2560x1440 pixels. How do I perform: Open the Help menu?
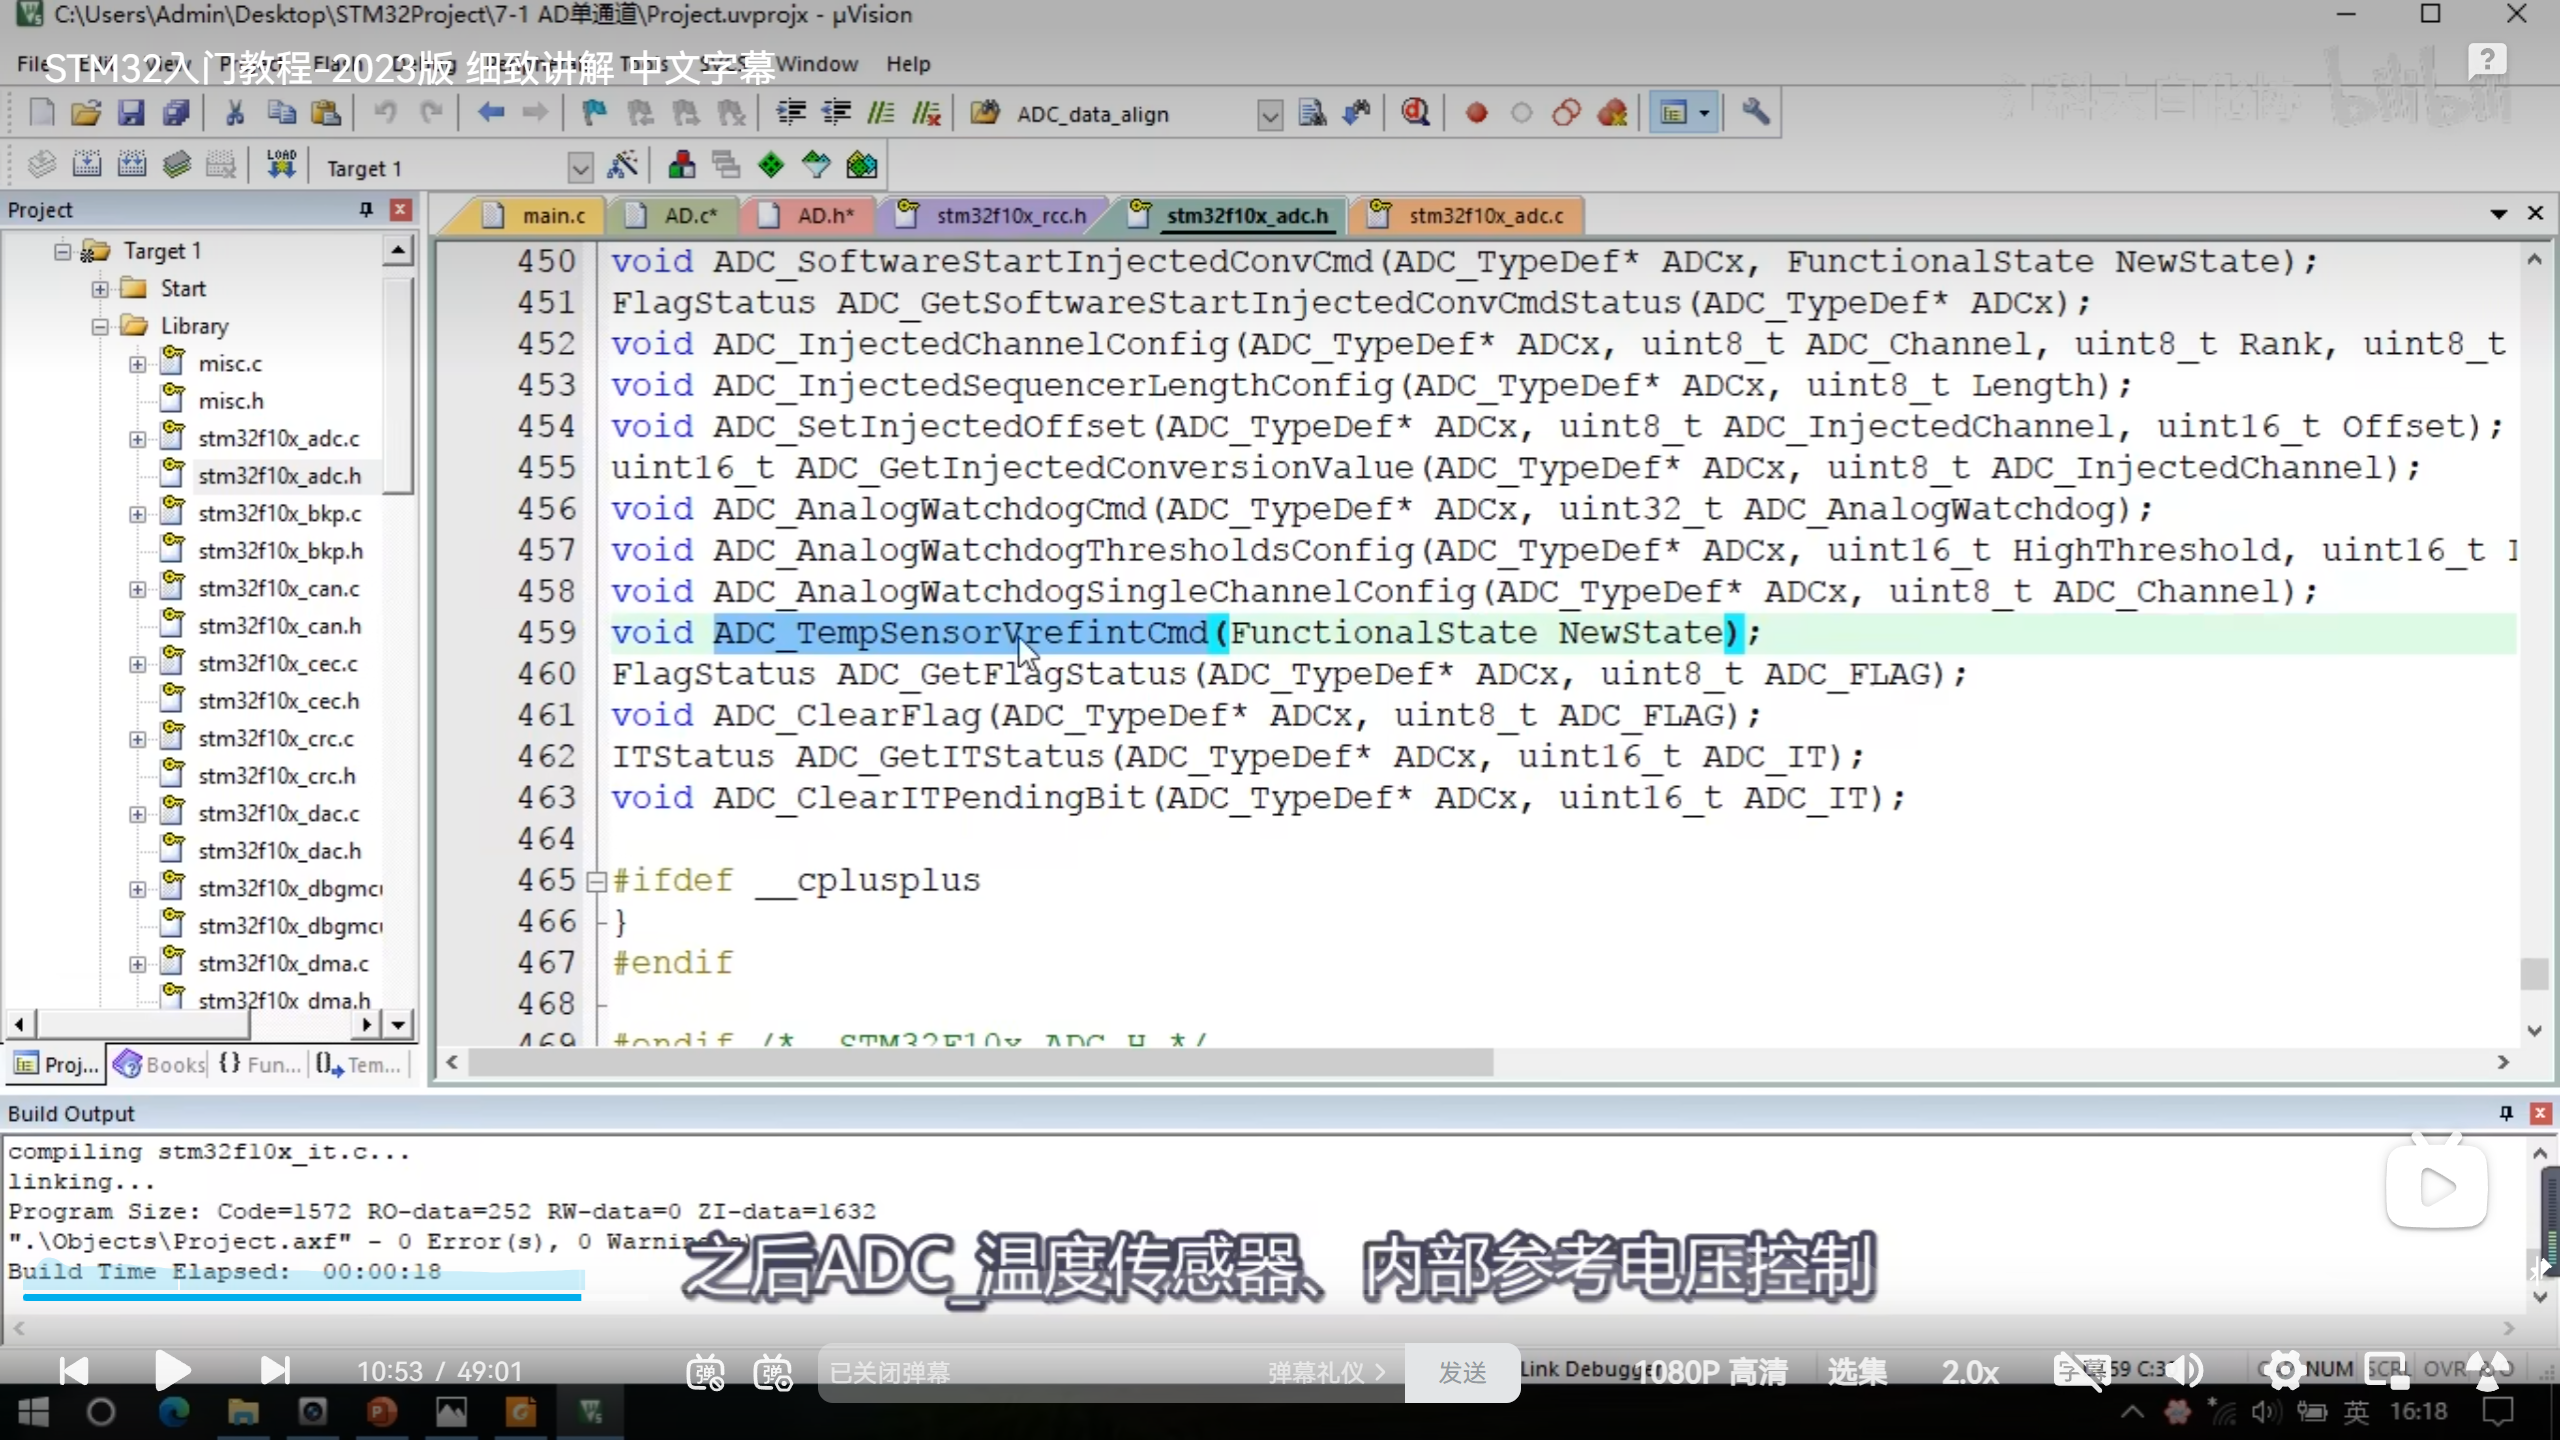(908, 64)
